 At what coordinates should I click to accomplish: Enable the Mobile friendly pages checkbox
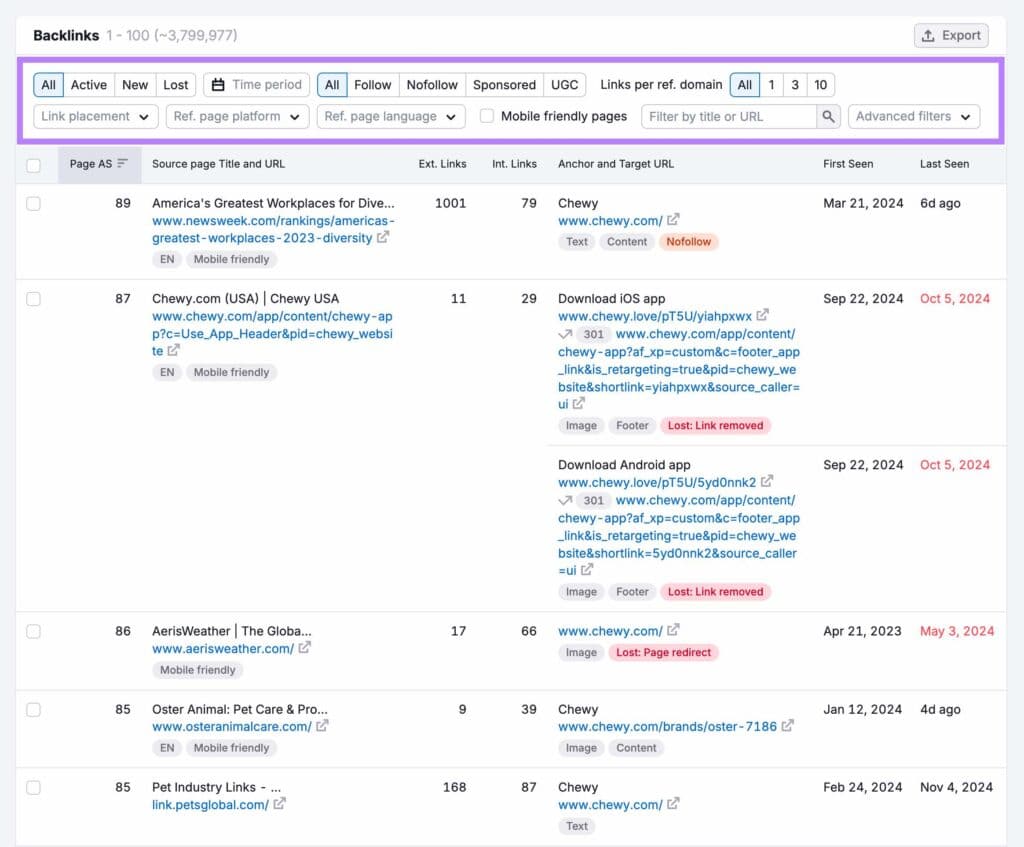(487, 116)
